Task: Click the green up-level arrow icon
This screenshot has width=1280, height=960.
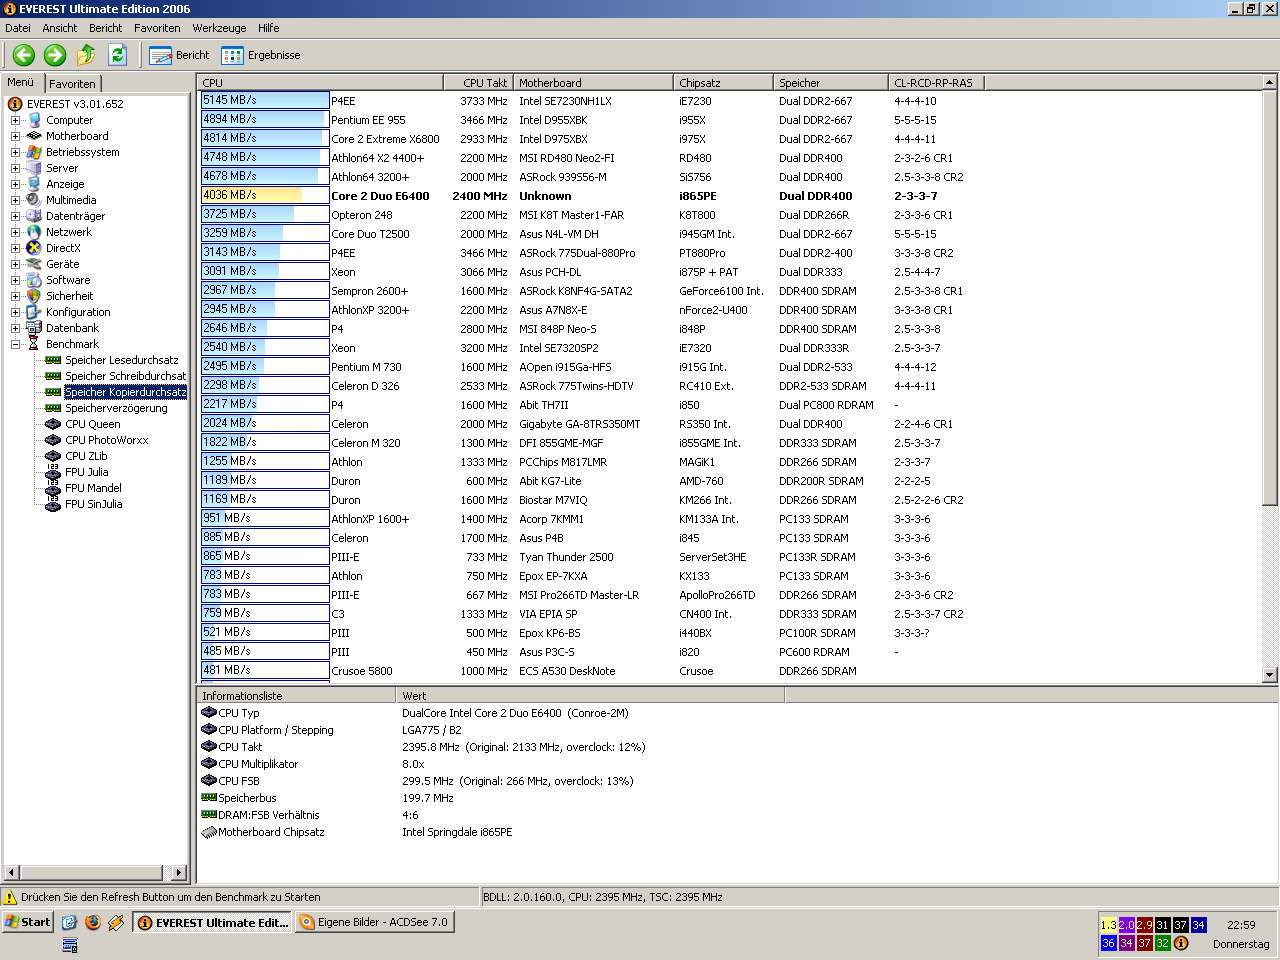Action: (x=86, y=55)
